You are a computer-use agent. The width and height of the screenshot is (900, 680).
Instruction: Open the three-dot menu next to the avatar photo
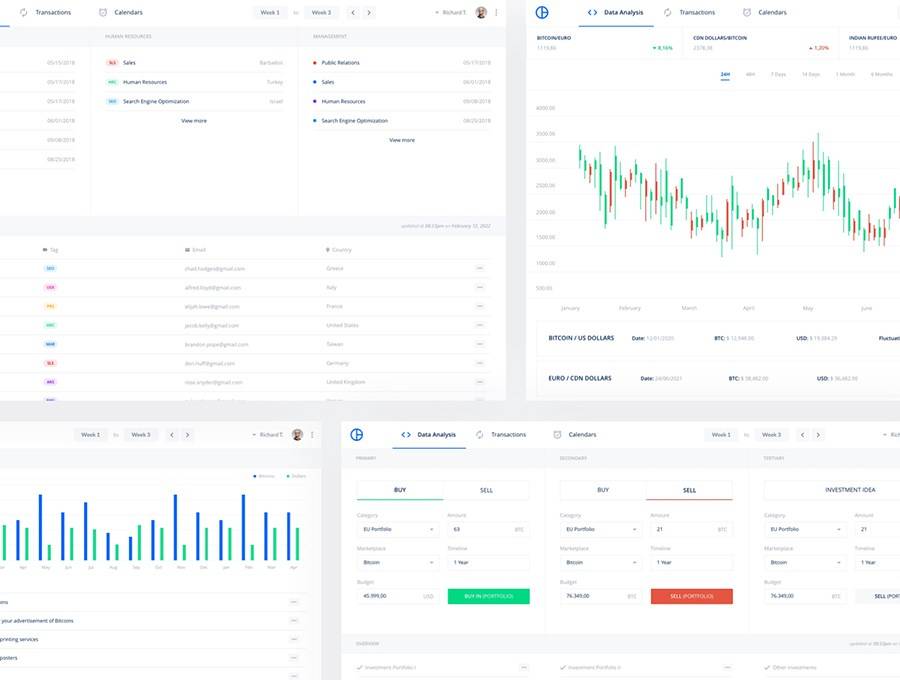coord(496,12)
